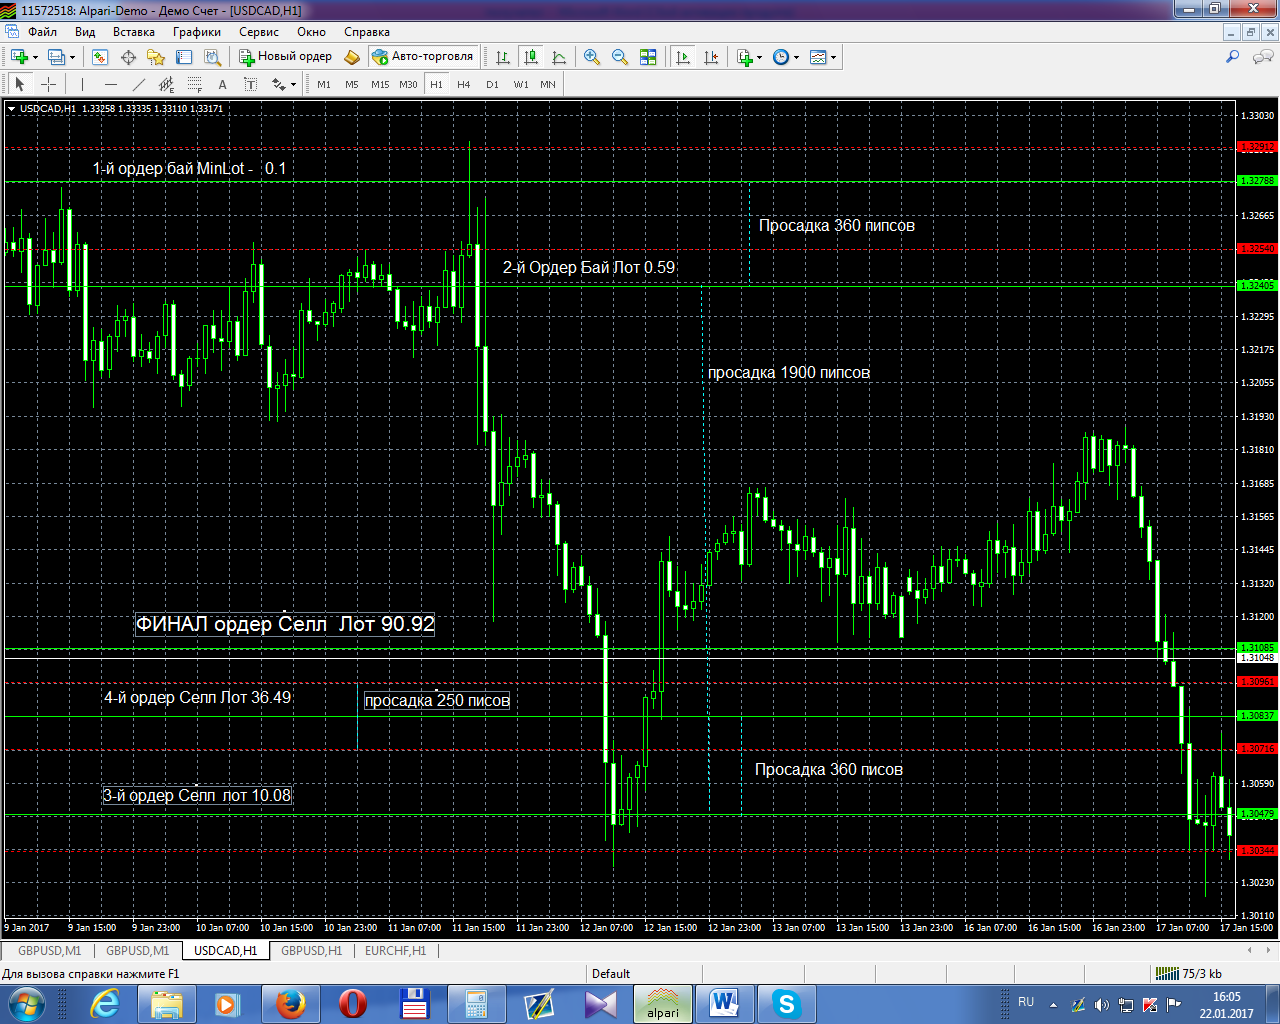
Task: Open the Файл menu
Action: [42, 32]
